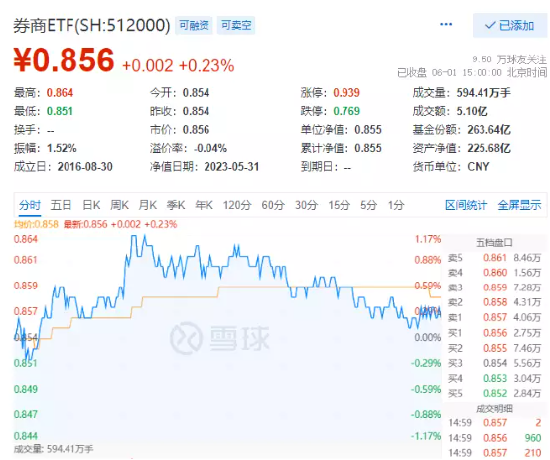The image size is (550, 460).
Task: Click the 资产净值 225.68亿 value
Action: pyautogui.click(x=489, y=148)
